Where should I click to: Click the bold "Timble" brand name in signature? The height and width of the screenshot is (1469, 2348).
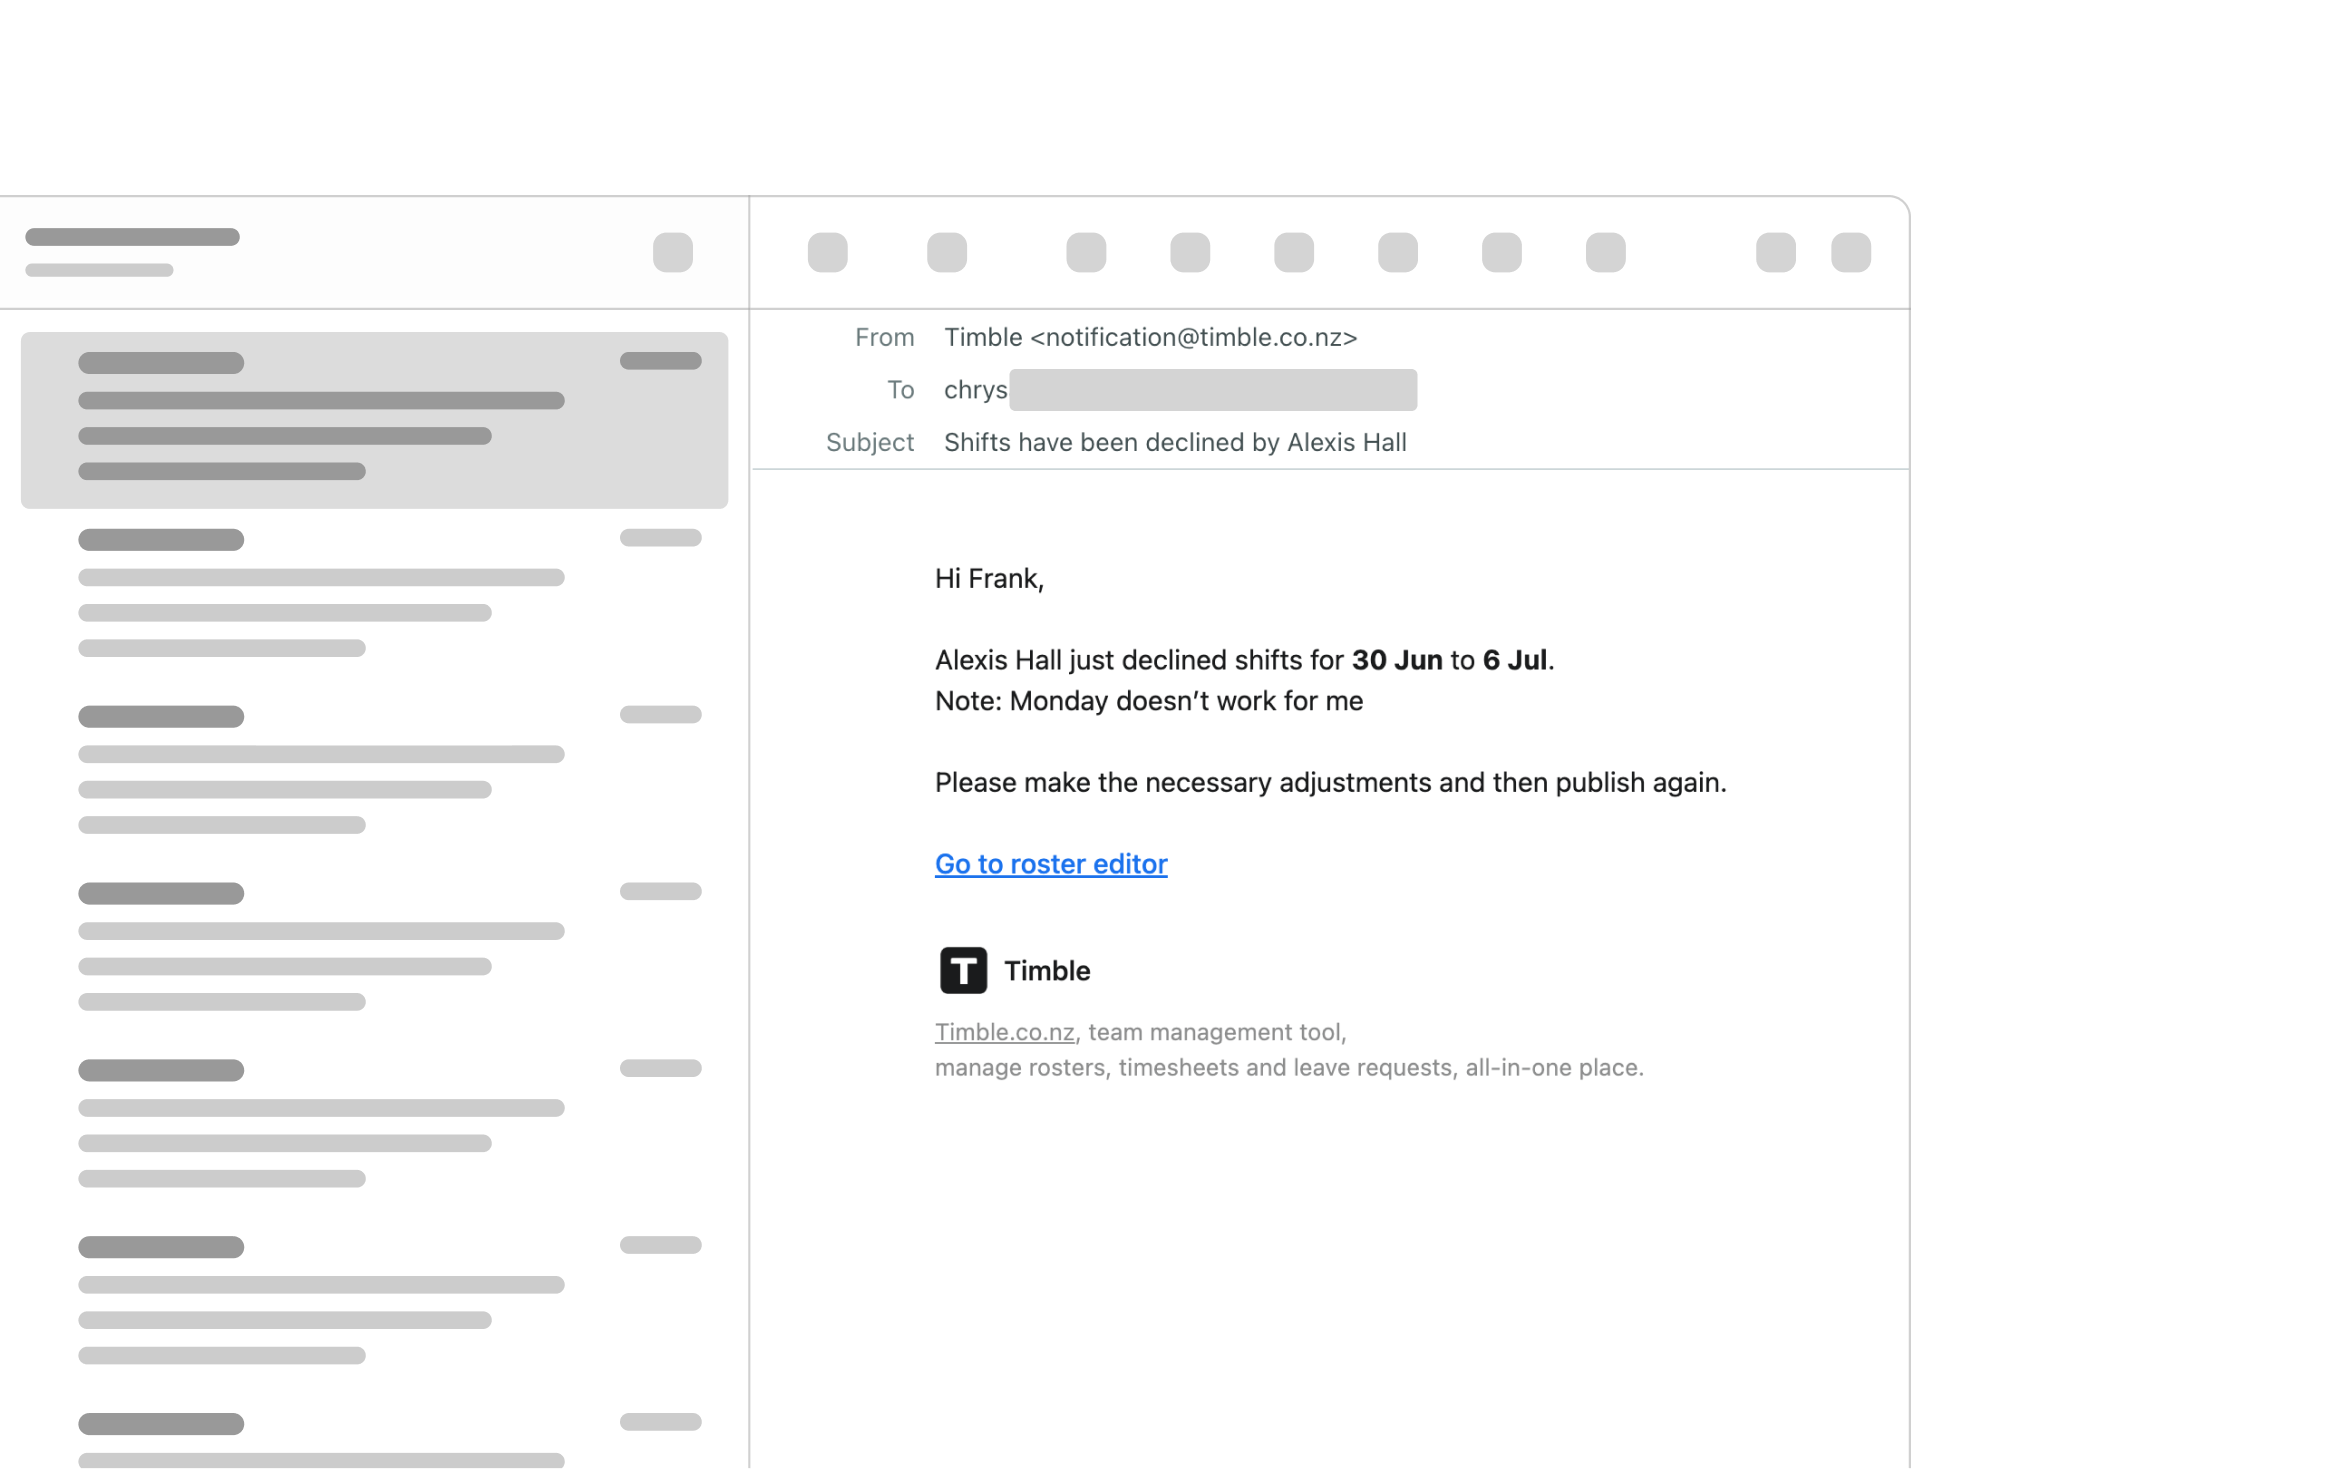(x=1047, y=971)
